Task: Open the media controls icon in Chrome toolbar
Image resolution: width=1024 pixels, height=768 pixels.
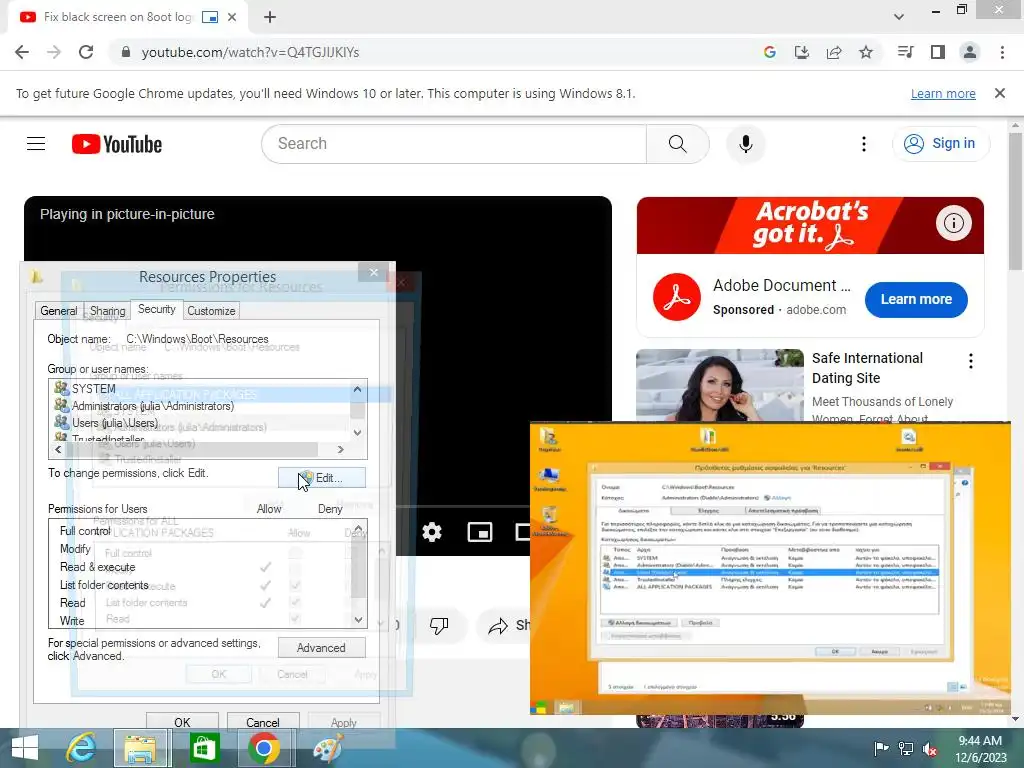Action: [x=905, y=52]
